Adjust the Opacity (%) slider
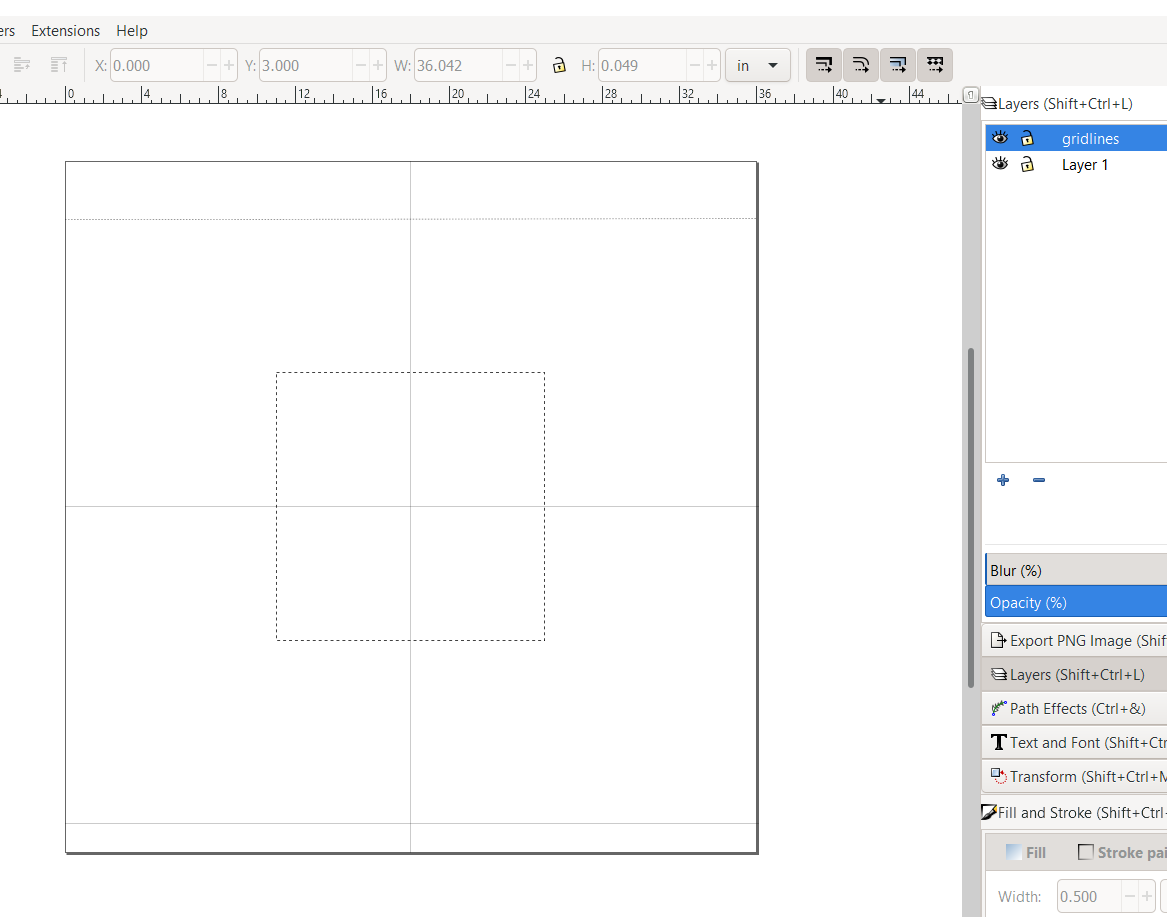 (x=1076, y=602)
